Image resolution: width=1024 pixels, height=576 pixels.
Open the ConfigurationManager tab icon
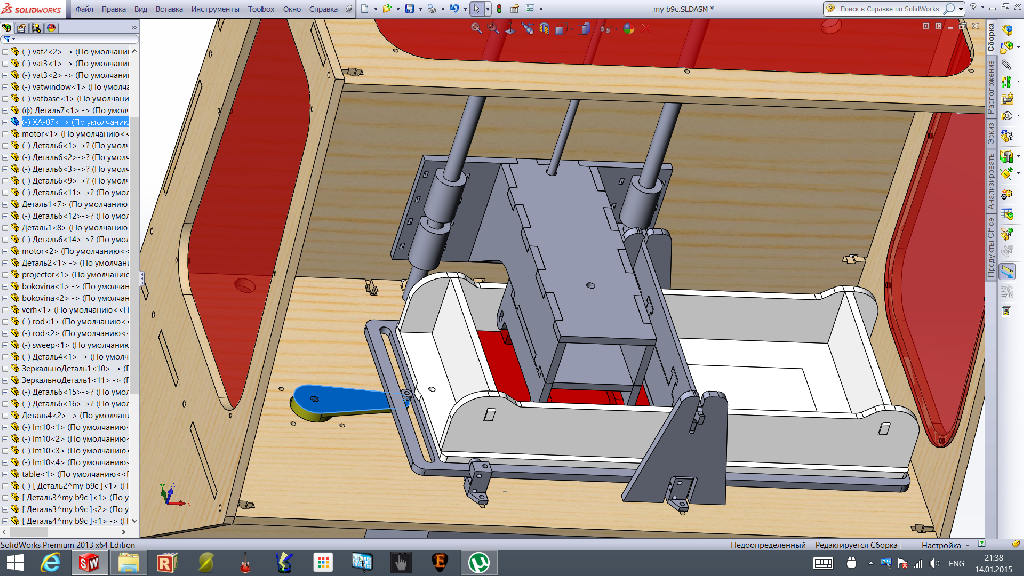coord(36,29)
